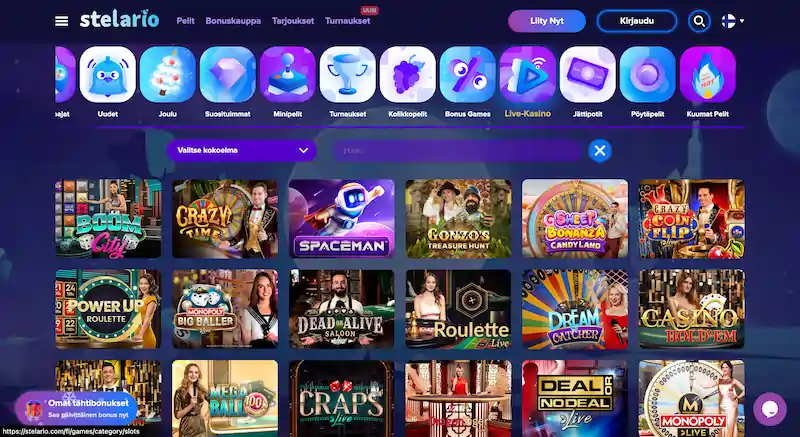The height and width of the screenshot is (437, 800).
Task: Click the Kirjaudu login button
Action: [637, 21]
